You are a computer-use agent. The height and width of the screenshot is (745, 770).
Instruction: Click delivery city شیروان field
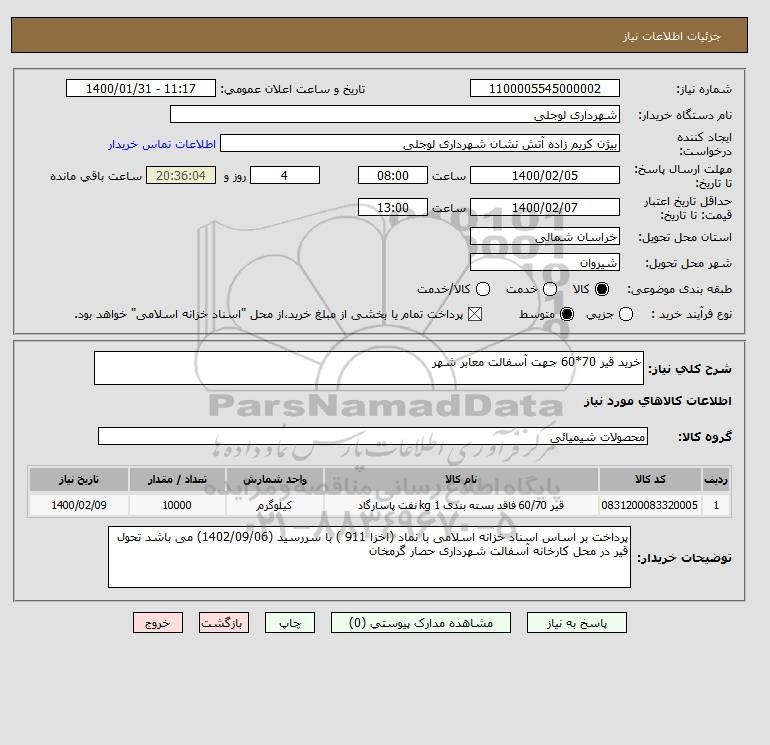click(x=545, y=263)
